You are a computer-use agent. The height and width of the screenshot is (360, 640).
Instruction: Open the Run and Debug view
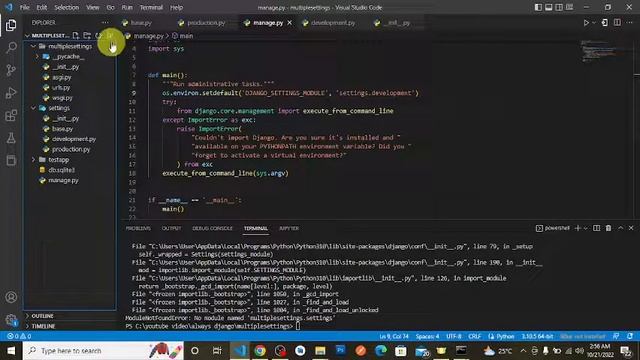(x=11, y=93)
